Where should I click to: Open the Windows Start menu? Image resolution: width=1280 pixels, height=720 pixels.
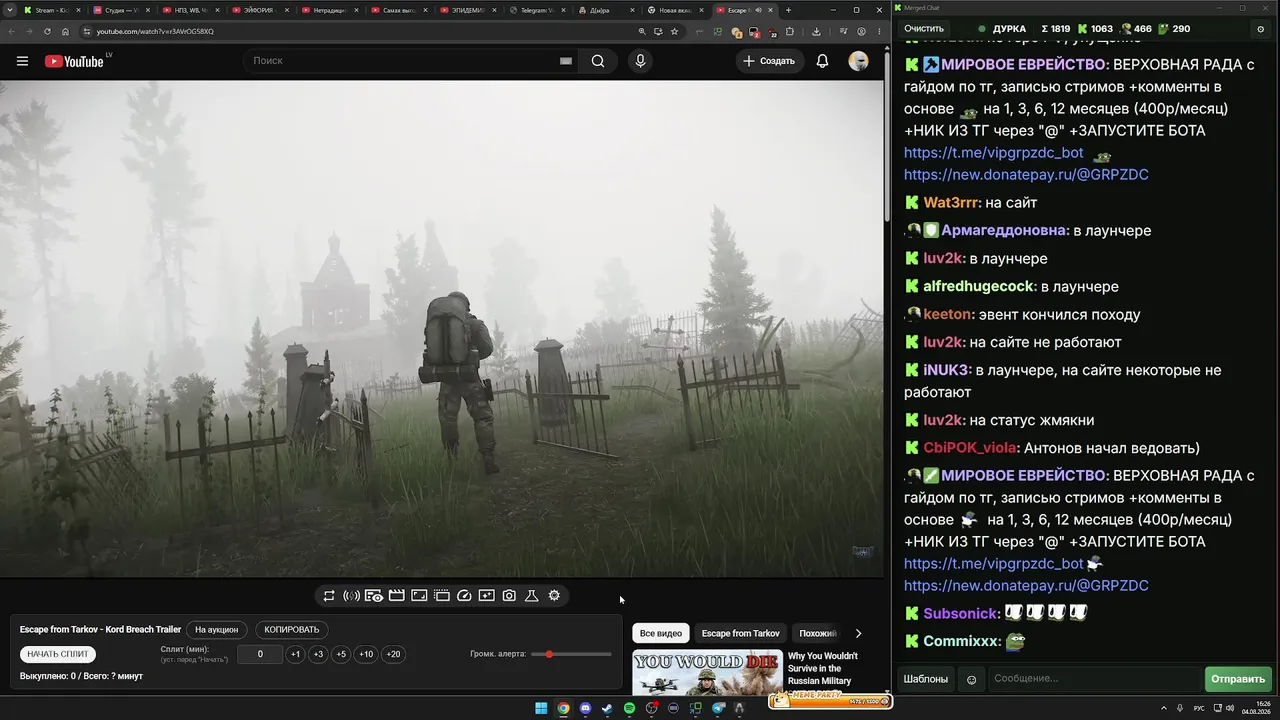click(x=541, y=708)
